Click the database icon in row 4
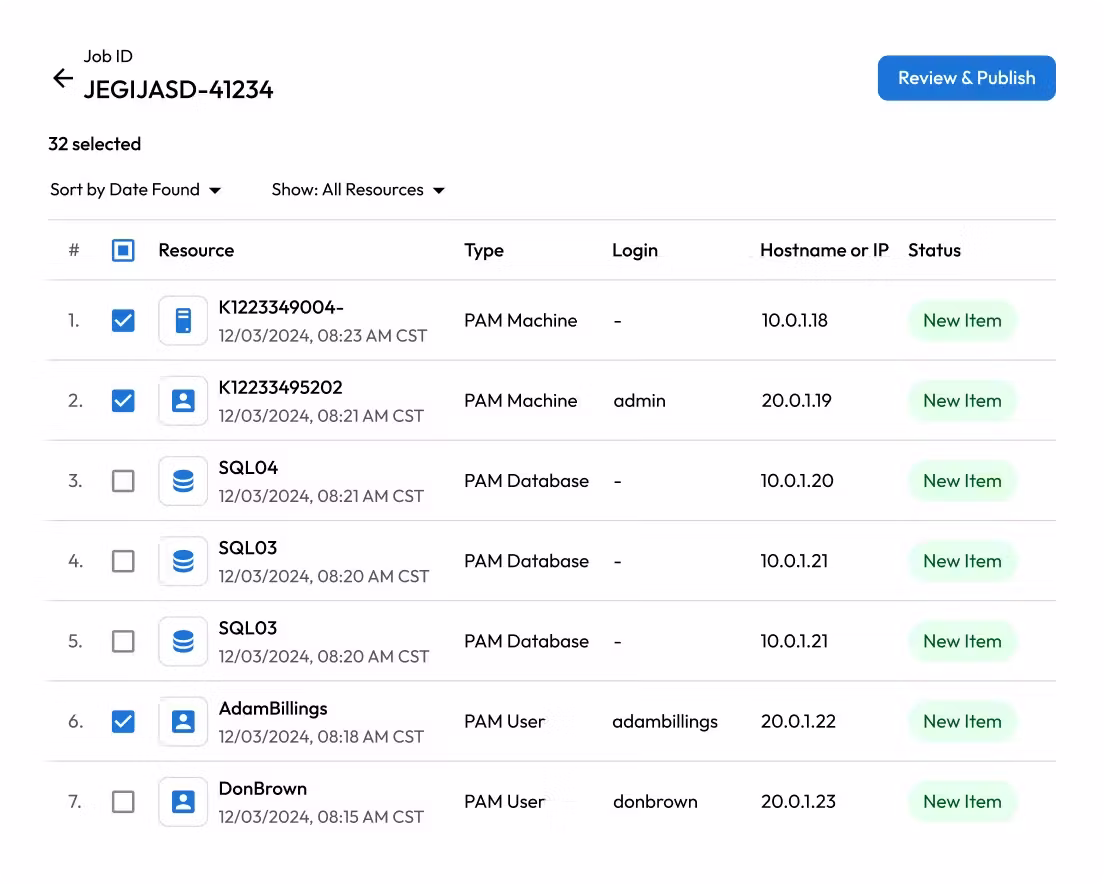 [x=183, y=561]
